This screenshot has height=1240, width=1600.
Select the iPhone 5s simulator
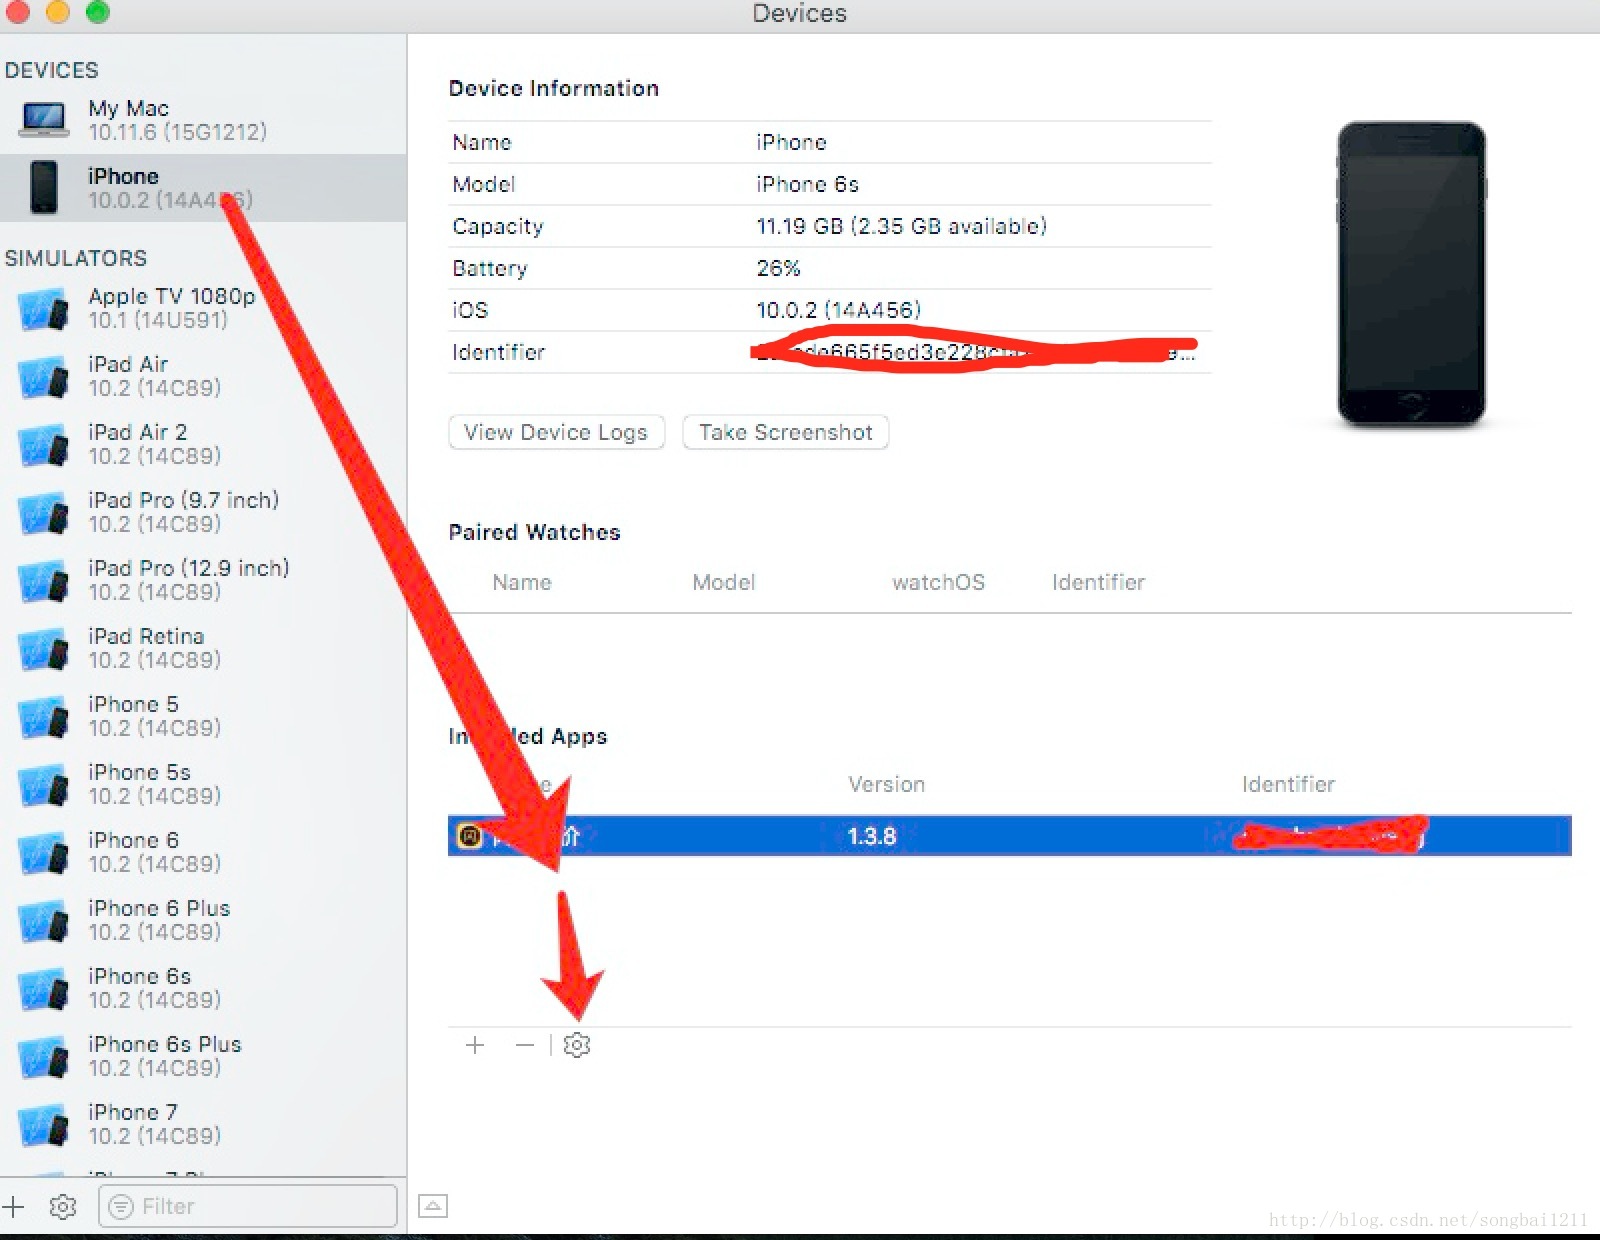pyautogui.click(x=203, y=784)
